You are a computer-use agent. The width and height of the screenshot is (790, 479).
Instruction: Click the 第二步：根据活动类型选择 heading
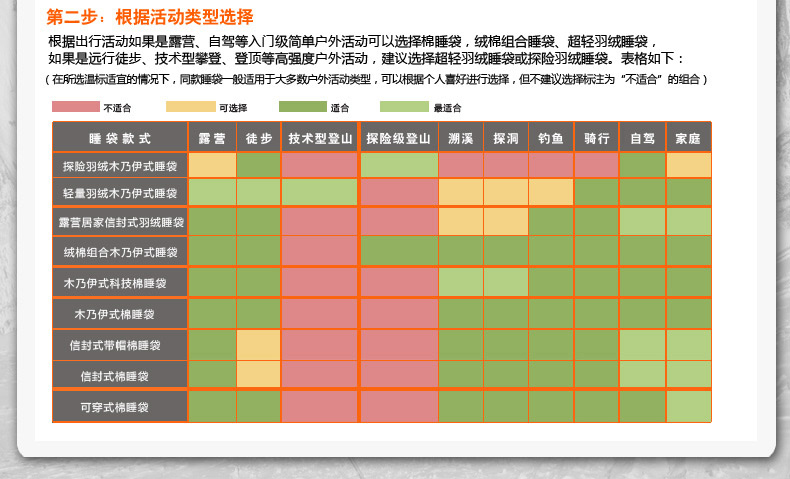pyautogui.click(x=150, y=17)
